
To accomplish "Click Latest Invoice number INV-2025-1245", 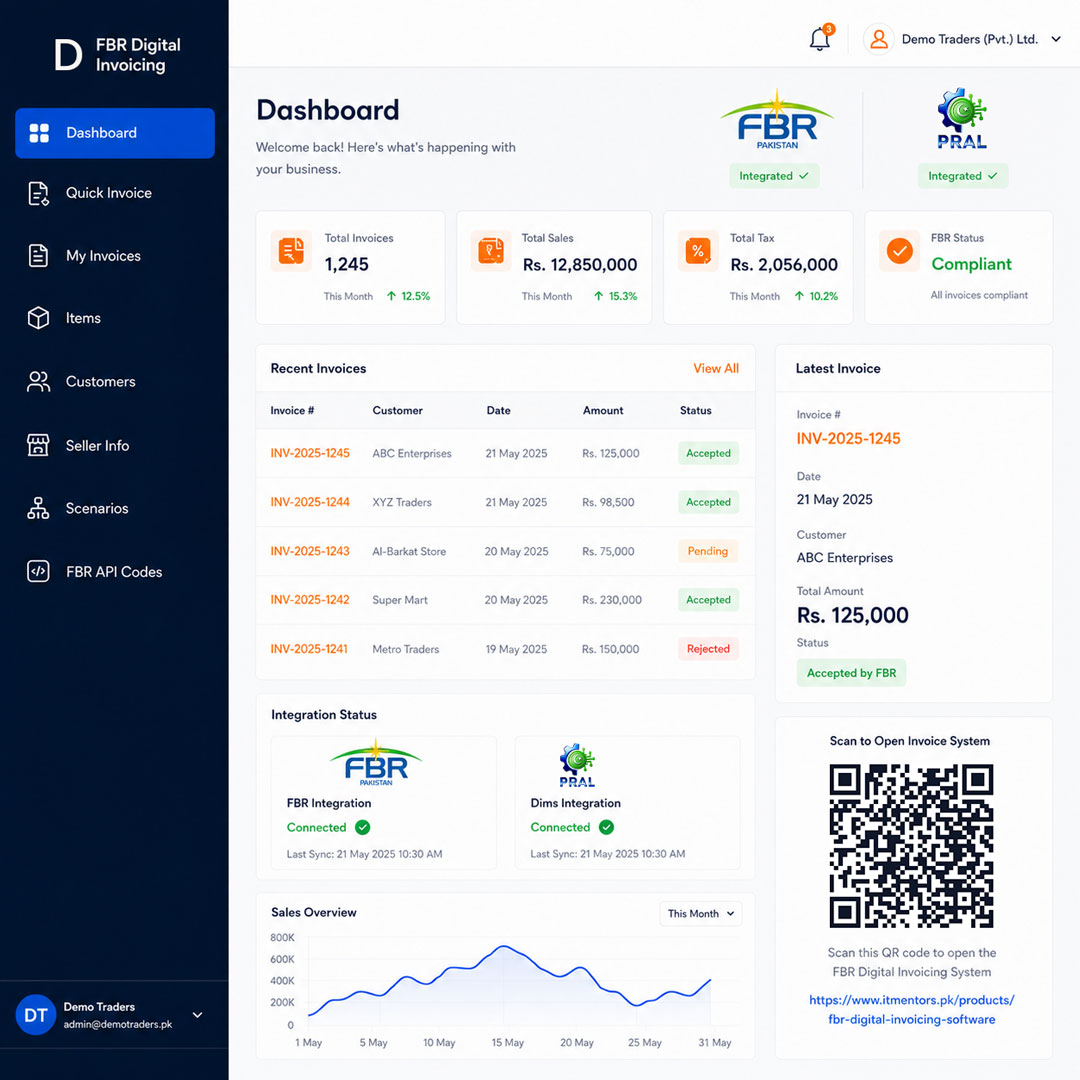I will [x=848, y=439].
